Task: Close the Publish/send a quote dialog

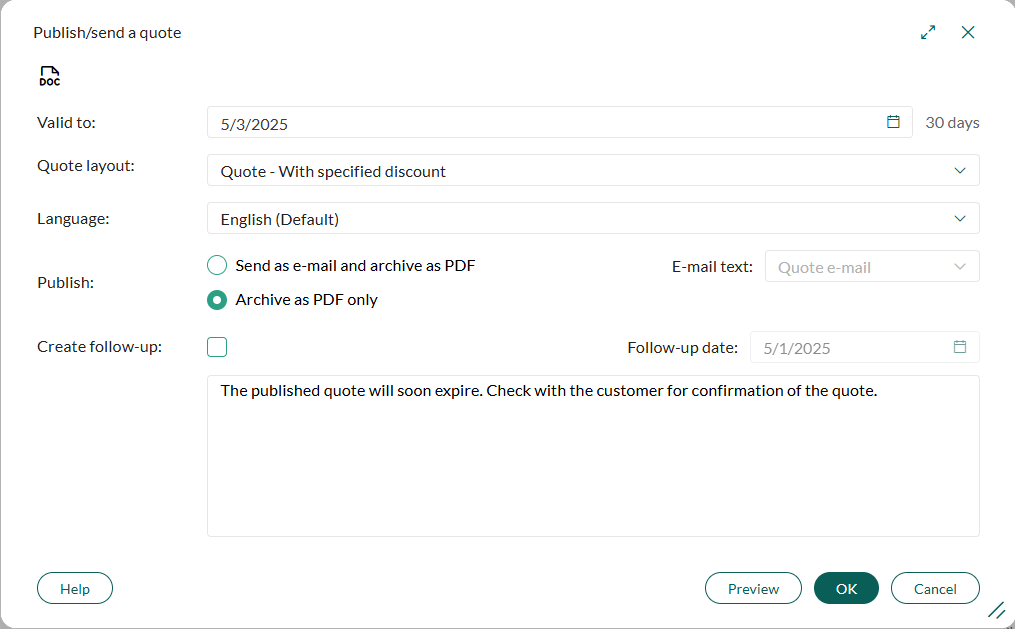Action: [968, 32]
